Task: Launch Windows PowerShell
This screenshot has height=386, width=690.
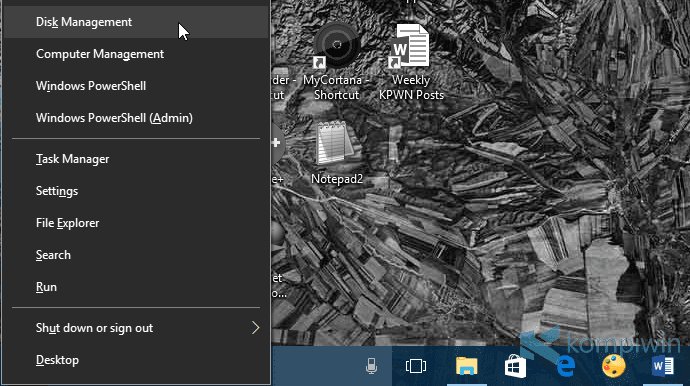Action: click(136, 86)
